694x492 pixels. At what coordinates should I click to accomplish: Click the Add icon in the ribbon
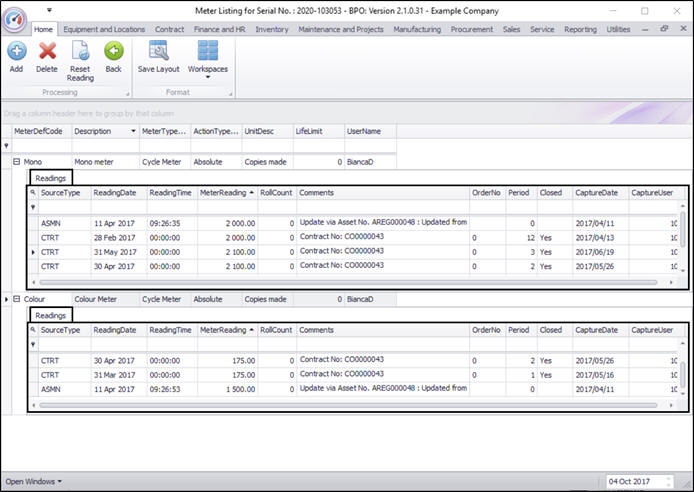tap(16, 51)
